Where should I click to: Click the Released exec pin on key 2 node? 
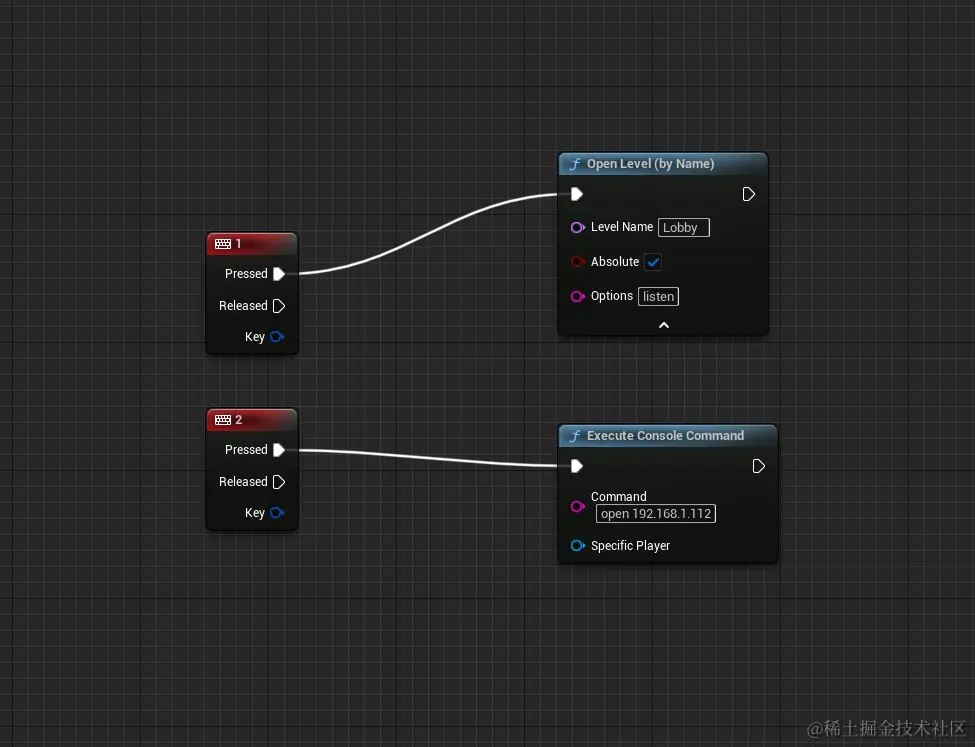tap(279, 482)
